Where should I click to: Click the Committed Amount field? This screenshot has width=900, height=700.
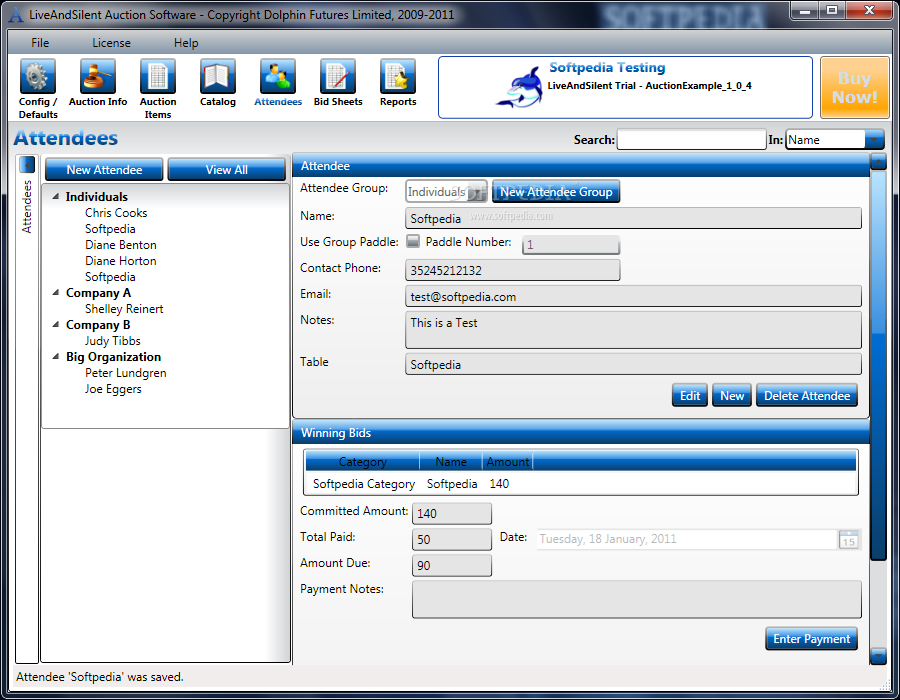point(452,514)
